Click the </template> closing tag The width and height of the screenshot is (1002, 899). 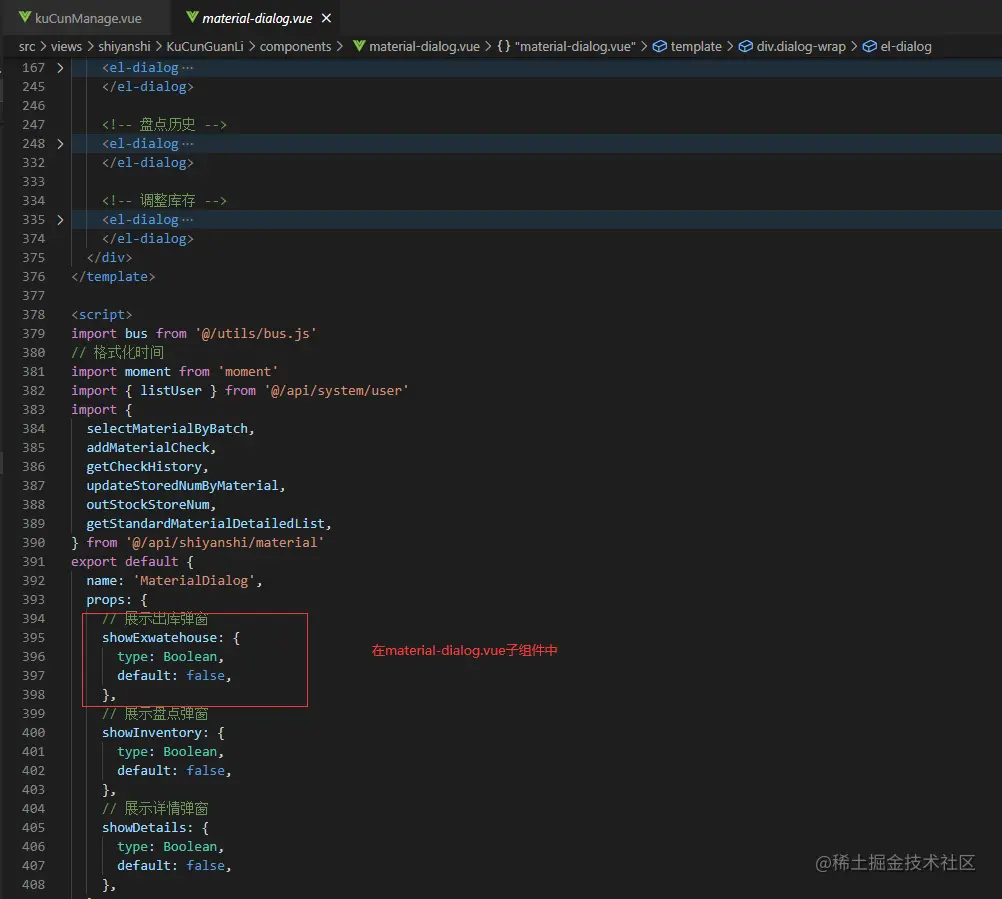pyautogui.click(x=113, y=277)
